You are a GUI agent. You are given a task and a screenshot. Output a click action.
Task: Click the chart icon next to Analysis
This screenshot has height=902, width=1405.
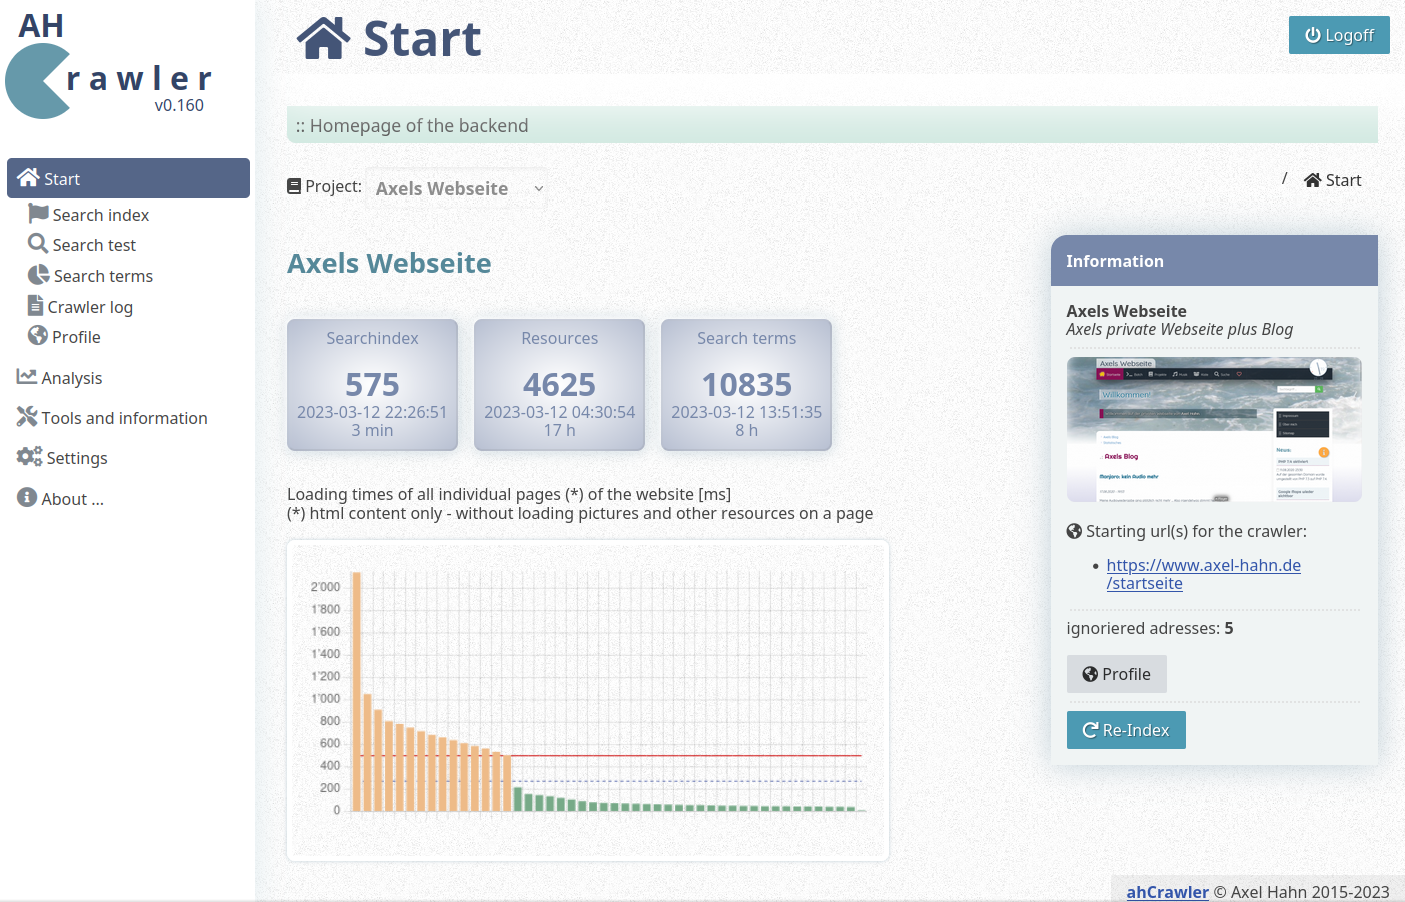[27, 377]
